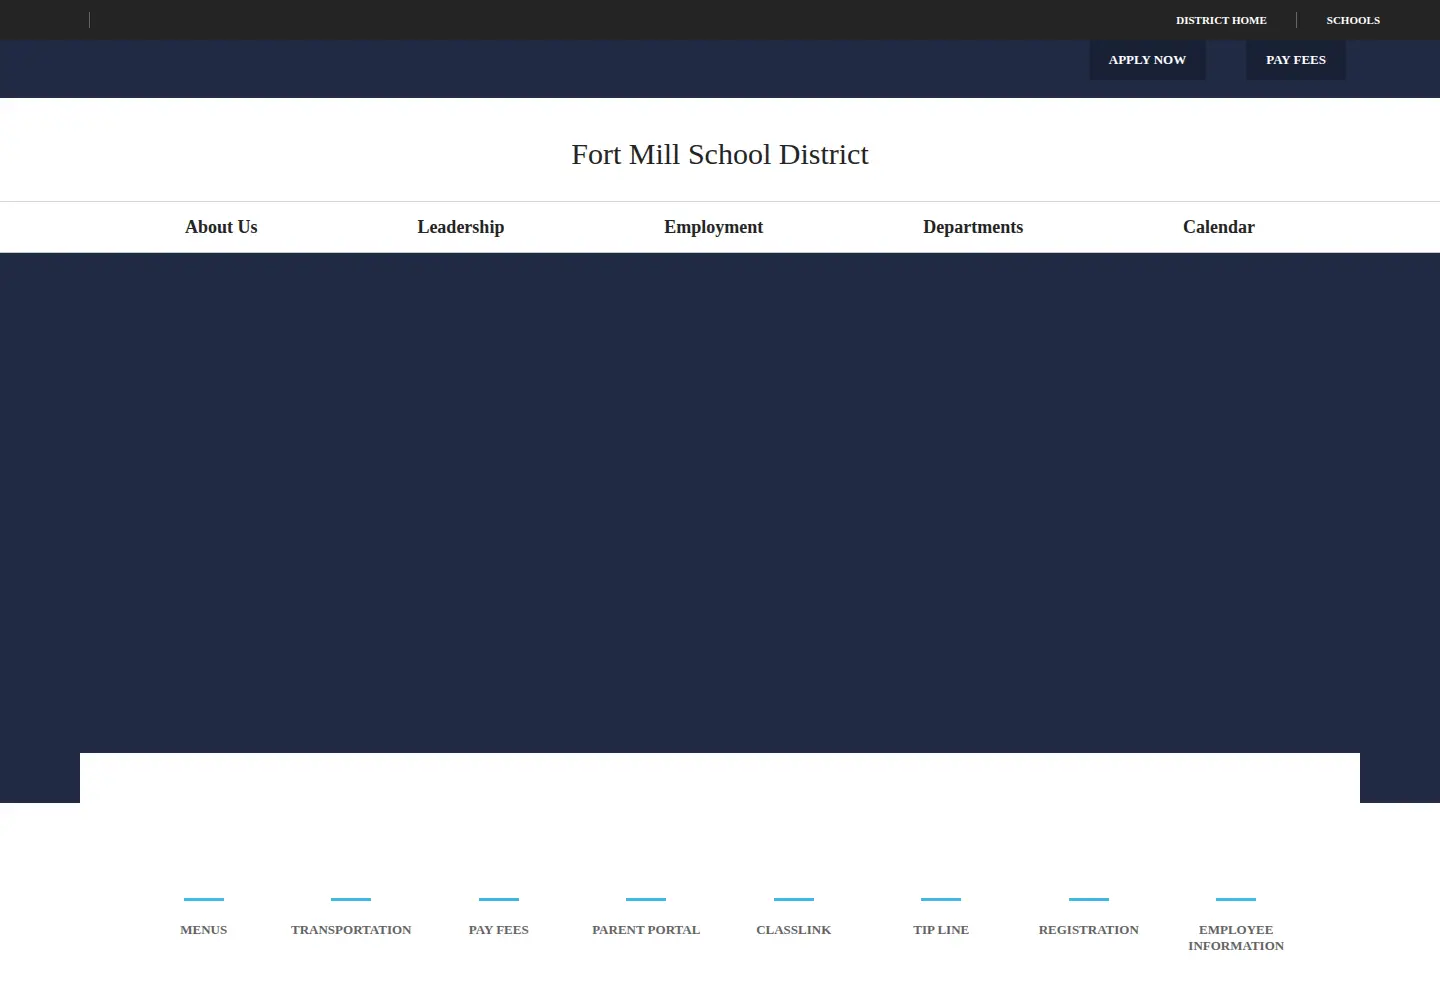Open the Employment menu

714,227
